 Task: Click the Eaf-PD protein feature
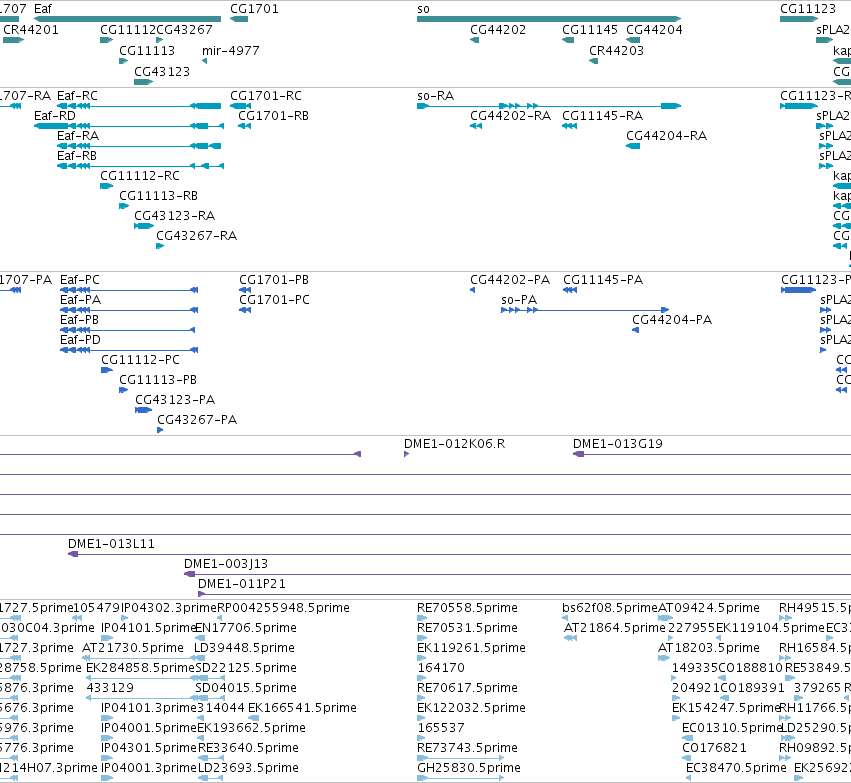[x=129, y=350]
